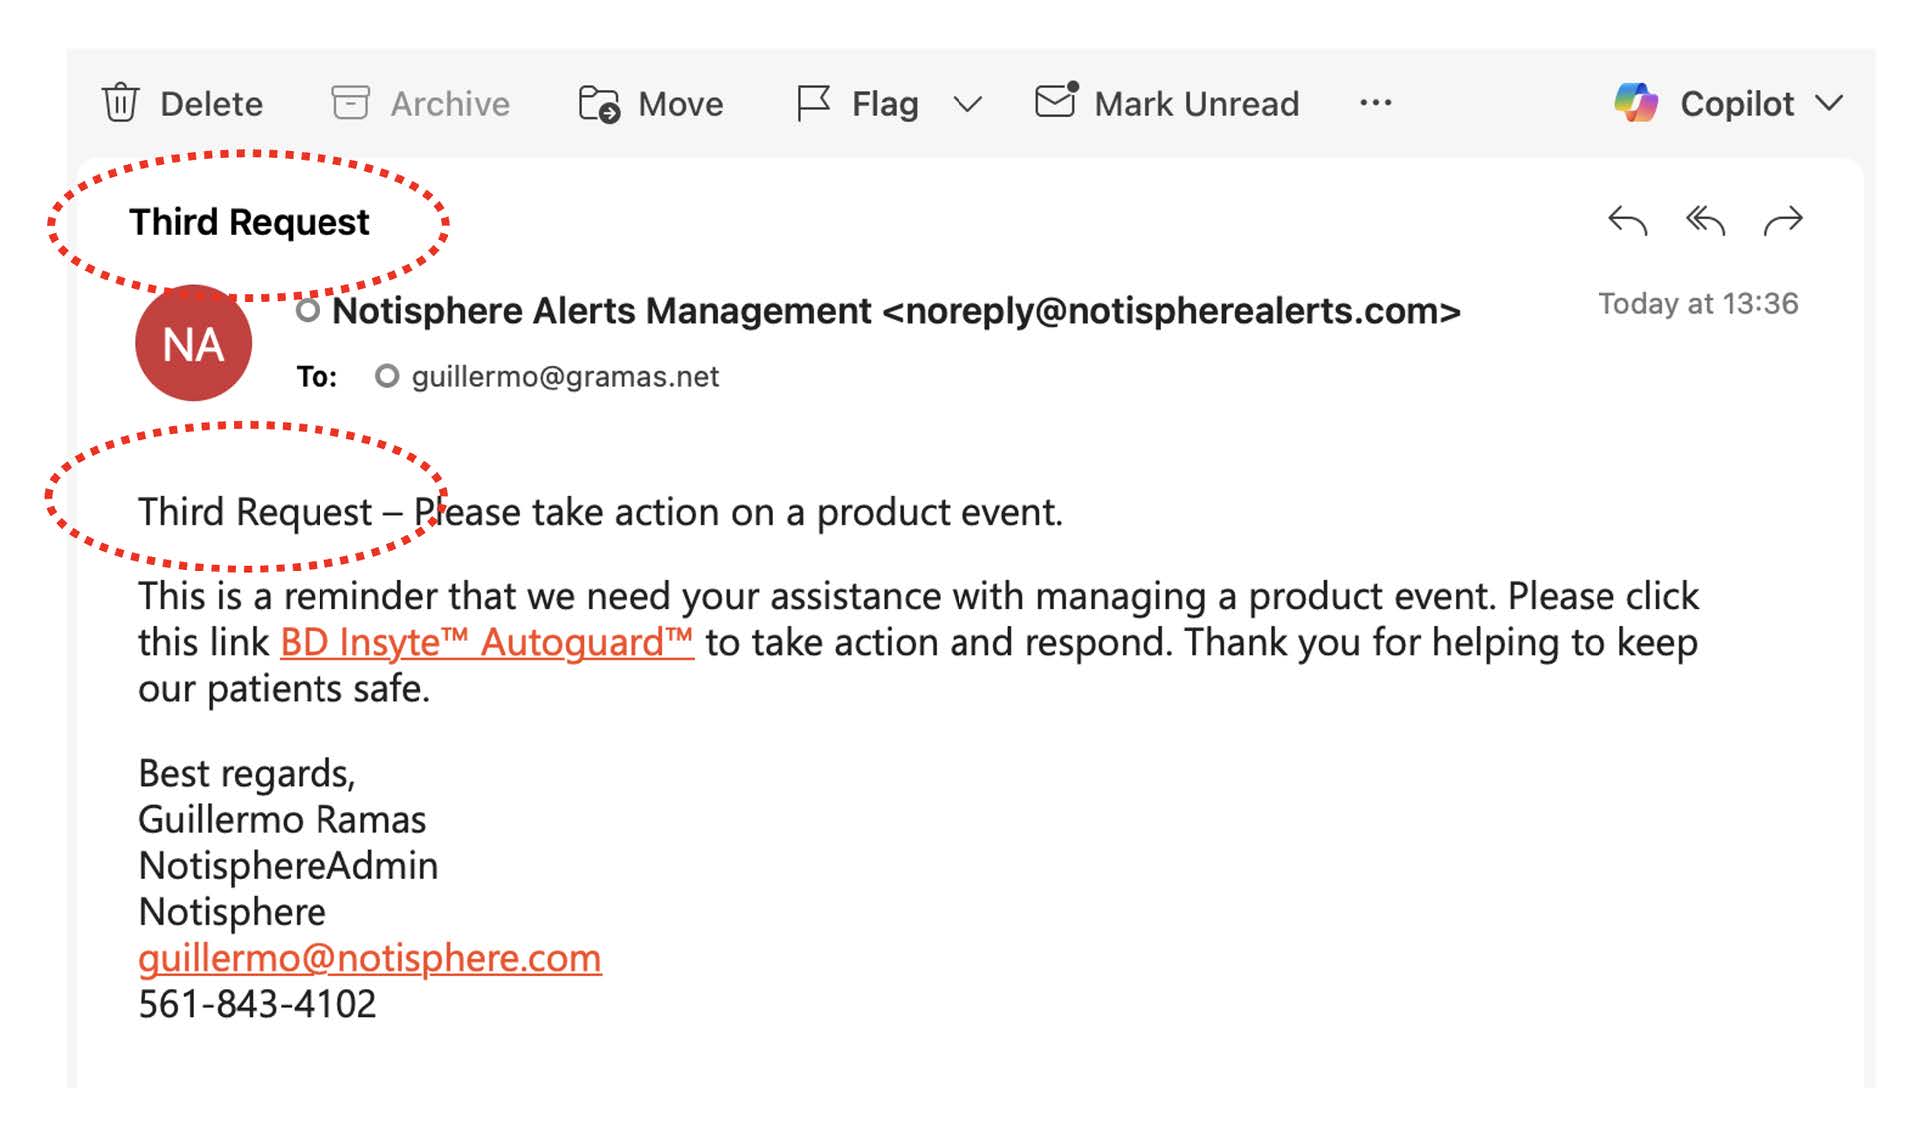
Task: Click the Move folder icon
Action: pos(599,103)
